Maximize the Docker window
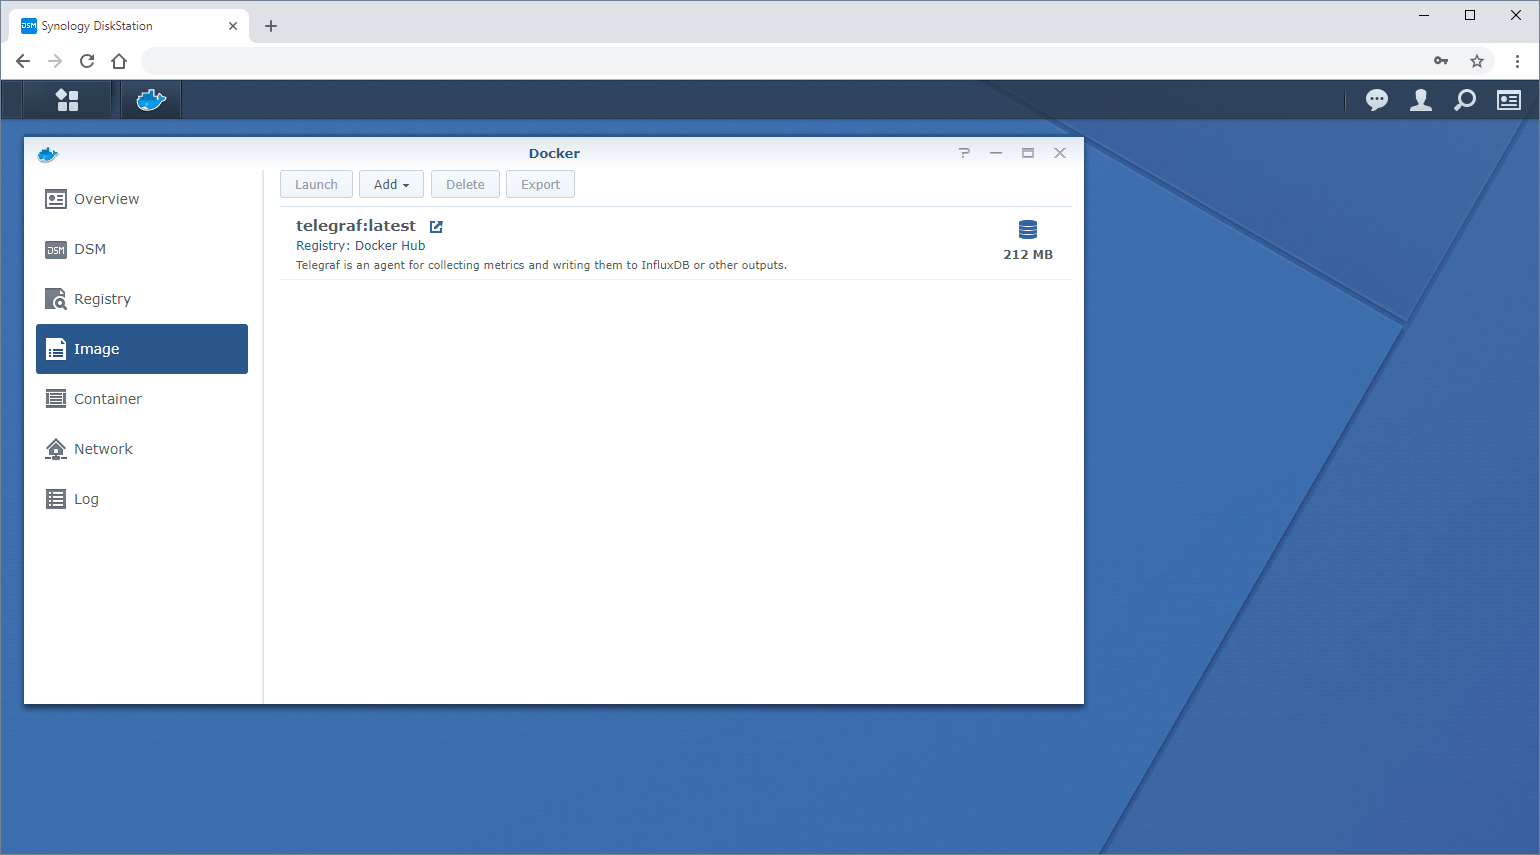 pyautogui.click(x=1028, y=153)
